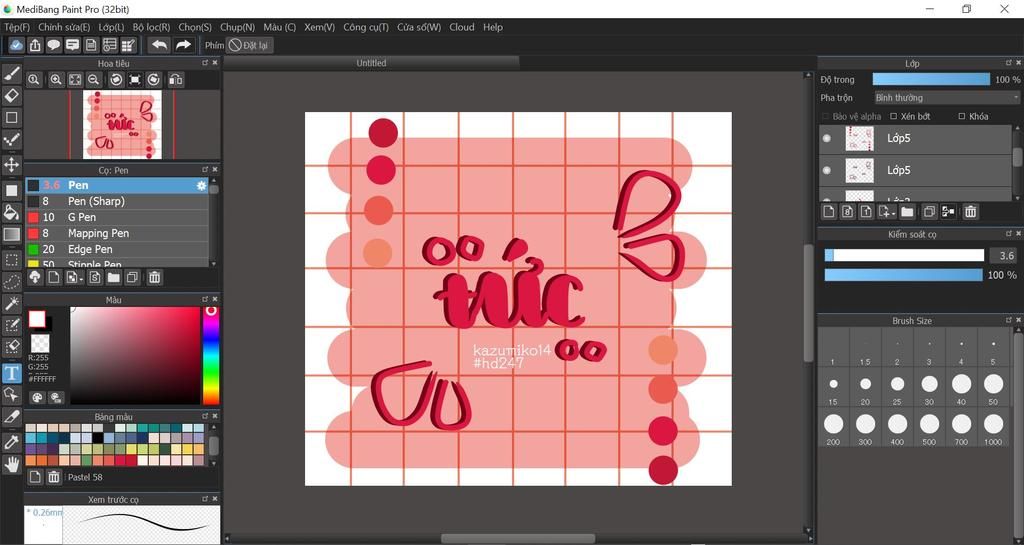This screenshot has width=1024, height=545.
Task: Select the Move tool with four arrows
Action: [12, 164]
